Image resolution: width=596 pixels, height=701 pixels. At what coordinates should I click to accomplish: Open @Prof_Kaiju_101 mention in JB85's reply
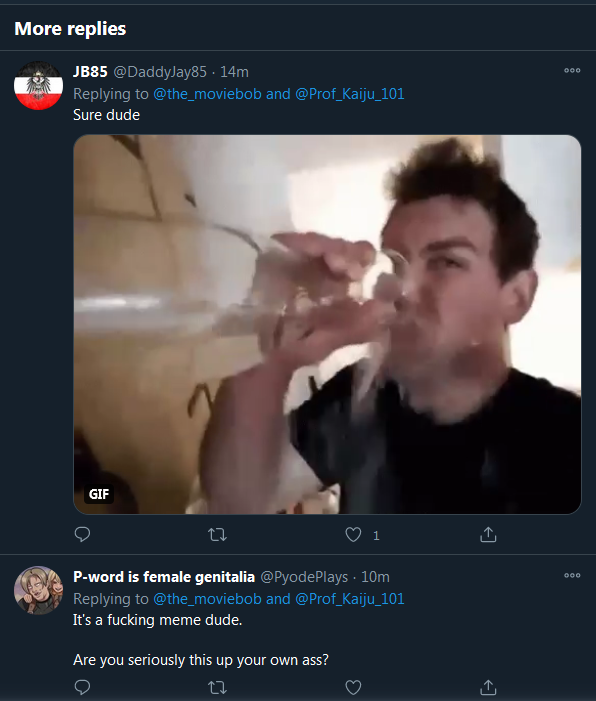point(350,94)
